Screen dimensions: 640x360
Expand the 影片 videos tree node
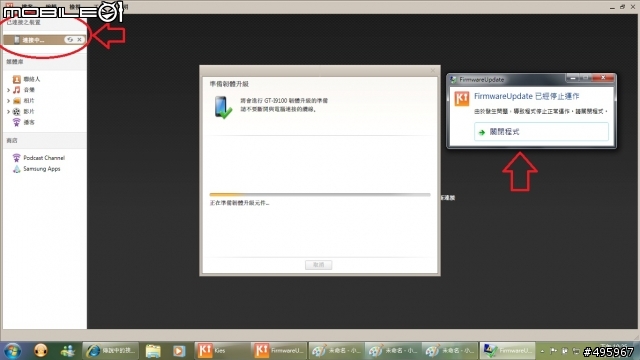[x=8, y=111]
